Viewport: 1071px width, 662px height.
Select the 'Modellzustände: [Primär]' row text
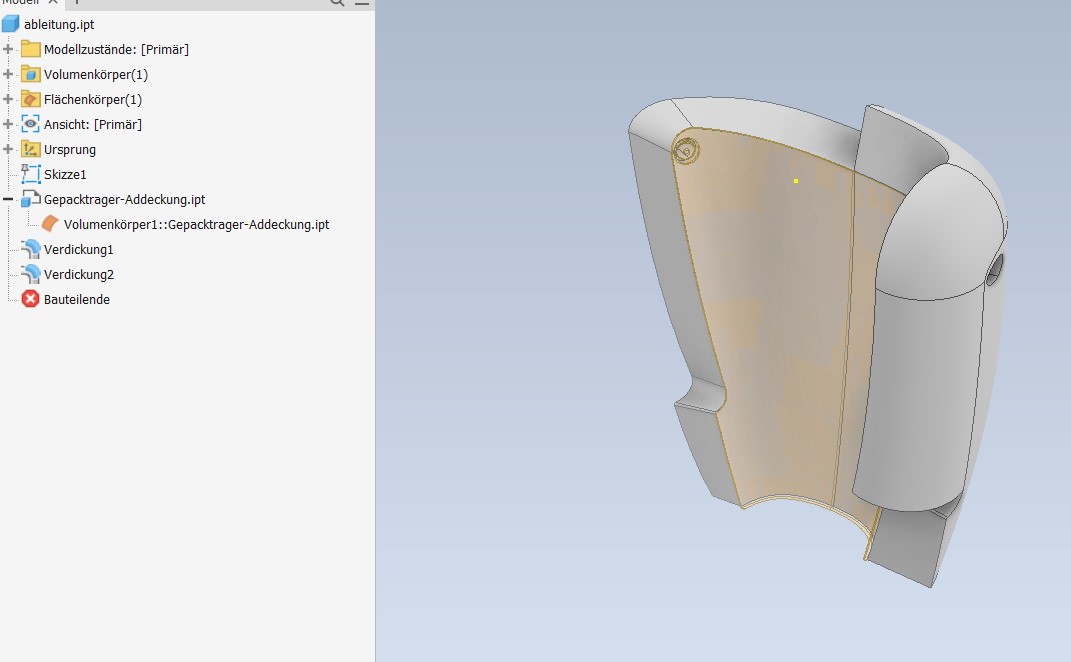point(116,49)
